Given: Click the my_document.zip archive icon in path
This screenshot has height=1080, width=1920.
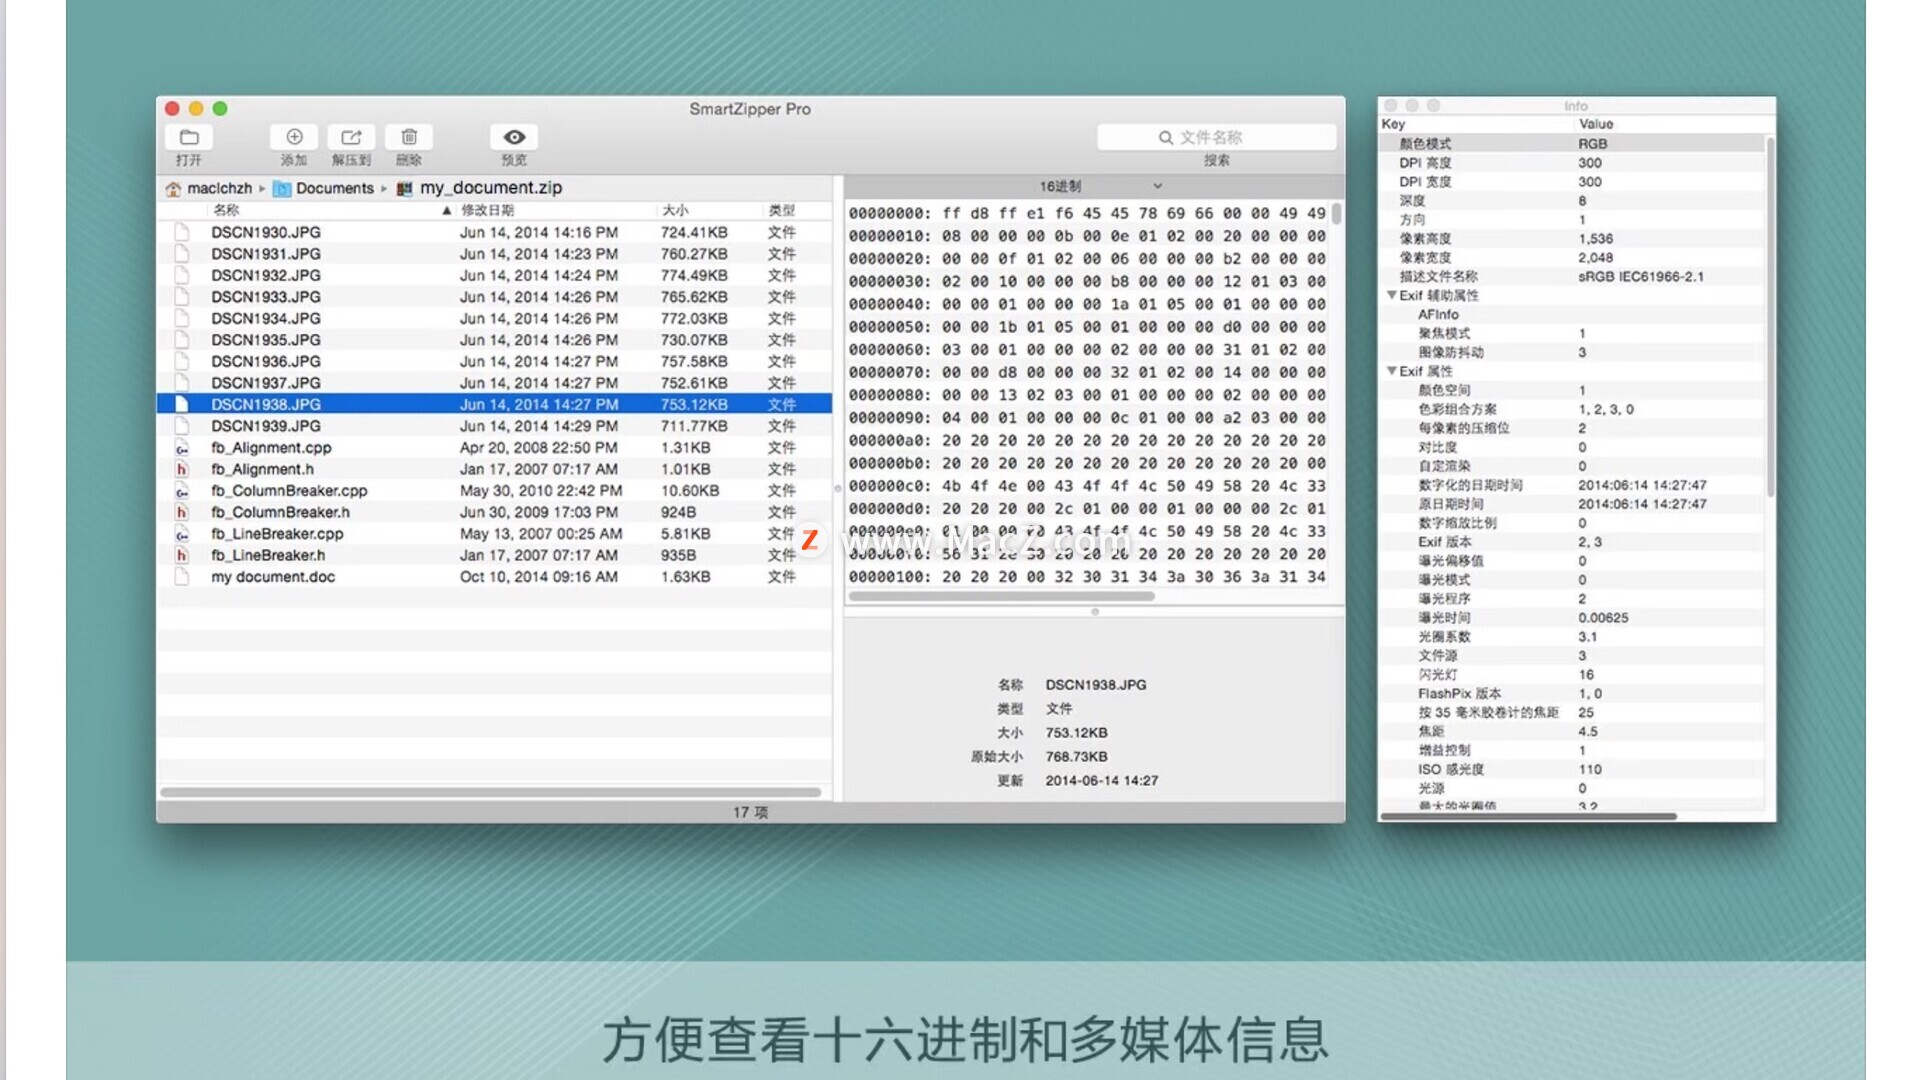Looking at the screenshot, I should click(x=405, y=188).
